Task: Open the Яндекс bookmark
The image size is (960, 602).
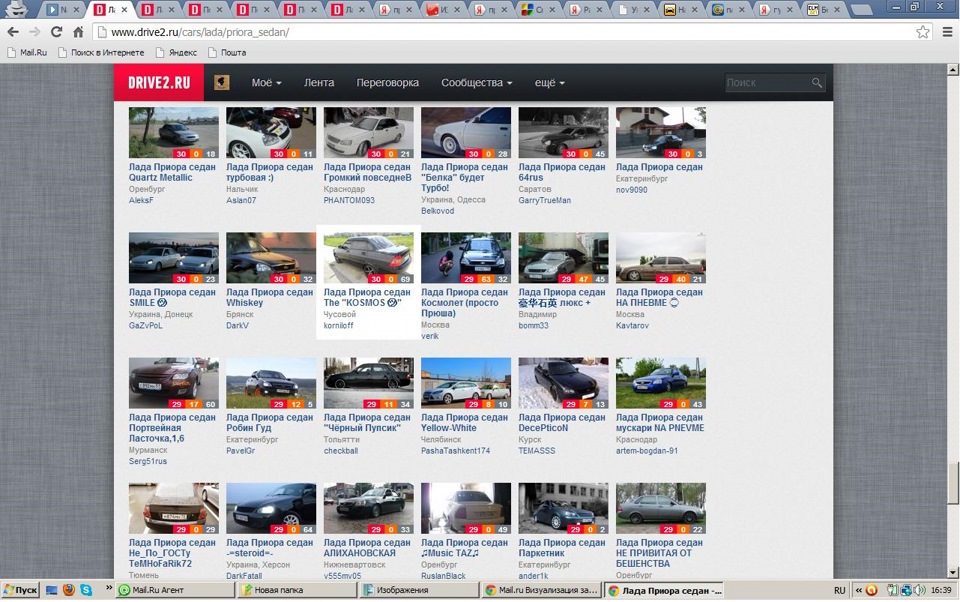Action: [176, 53]
